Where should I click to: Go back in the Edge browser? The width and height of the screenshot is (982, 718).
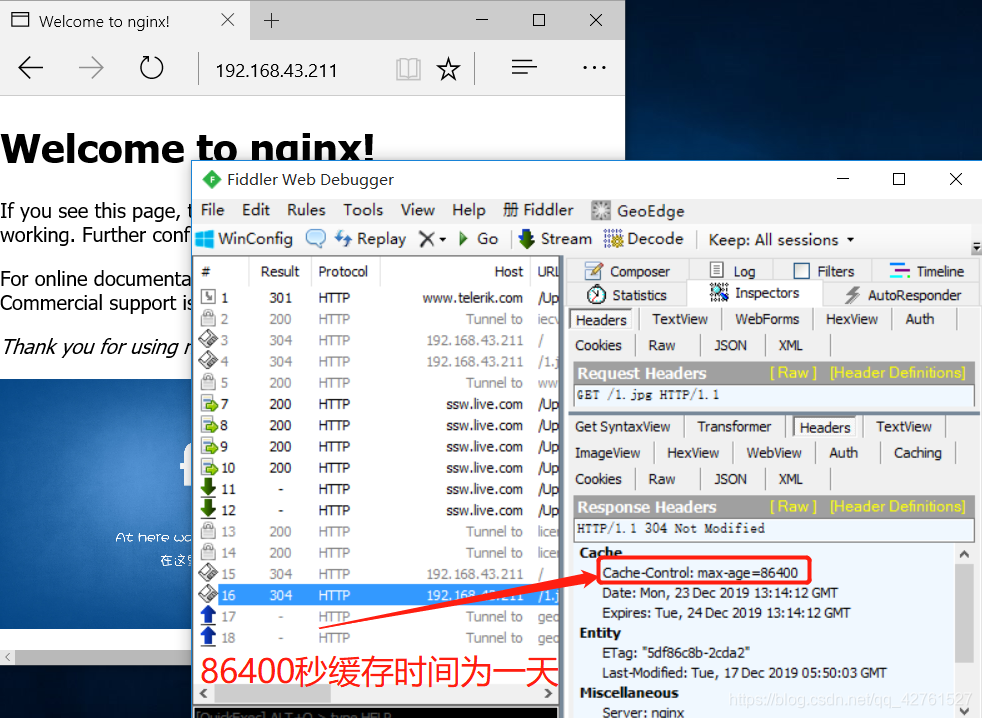[x=31, y=68]
